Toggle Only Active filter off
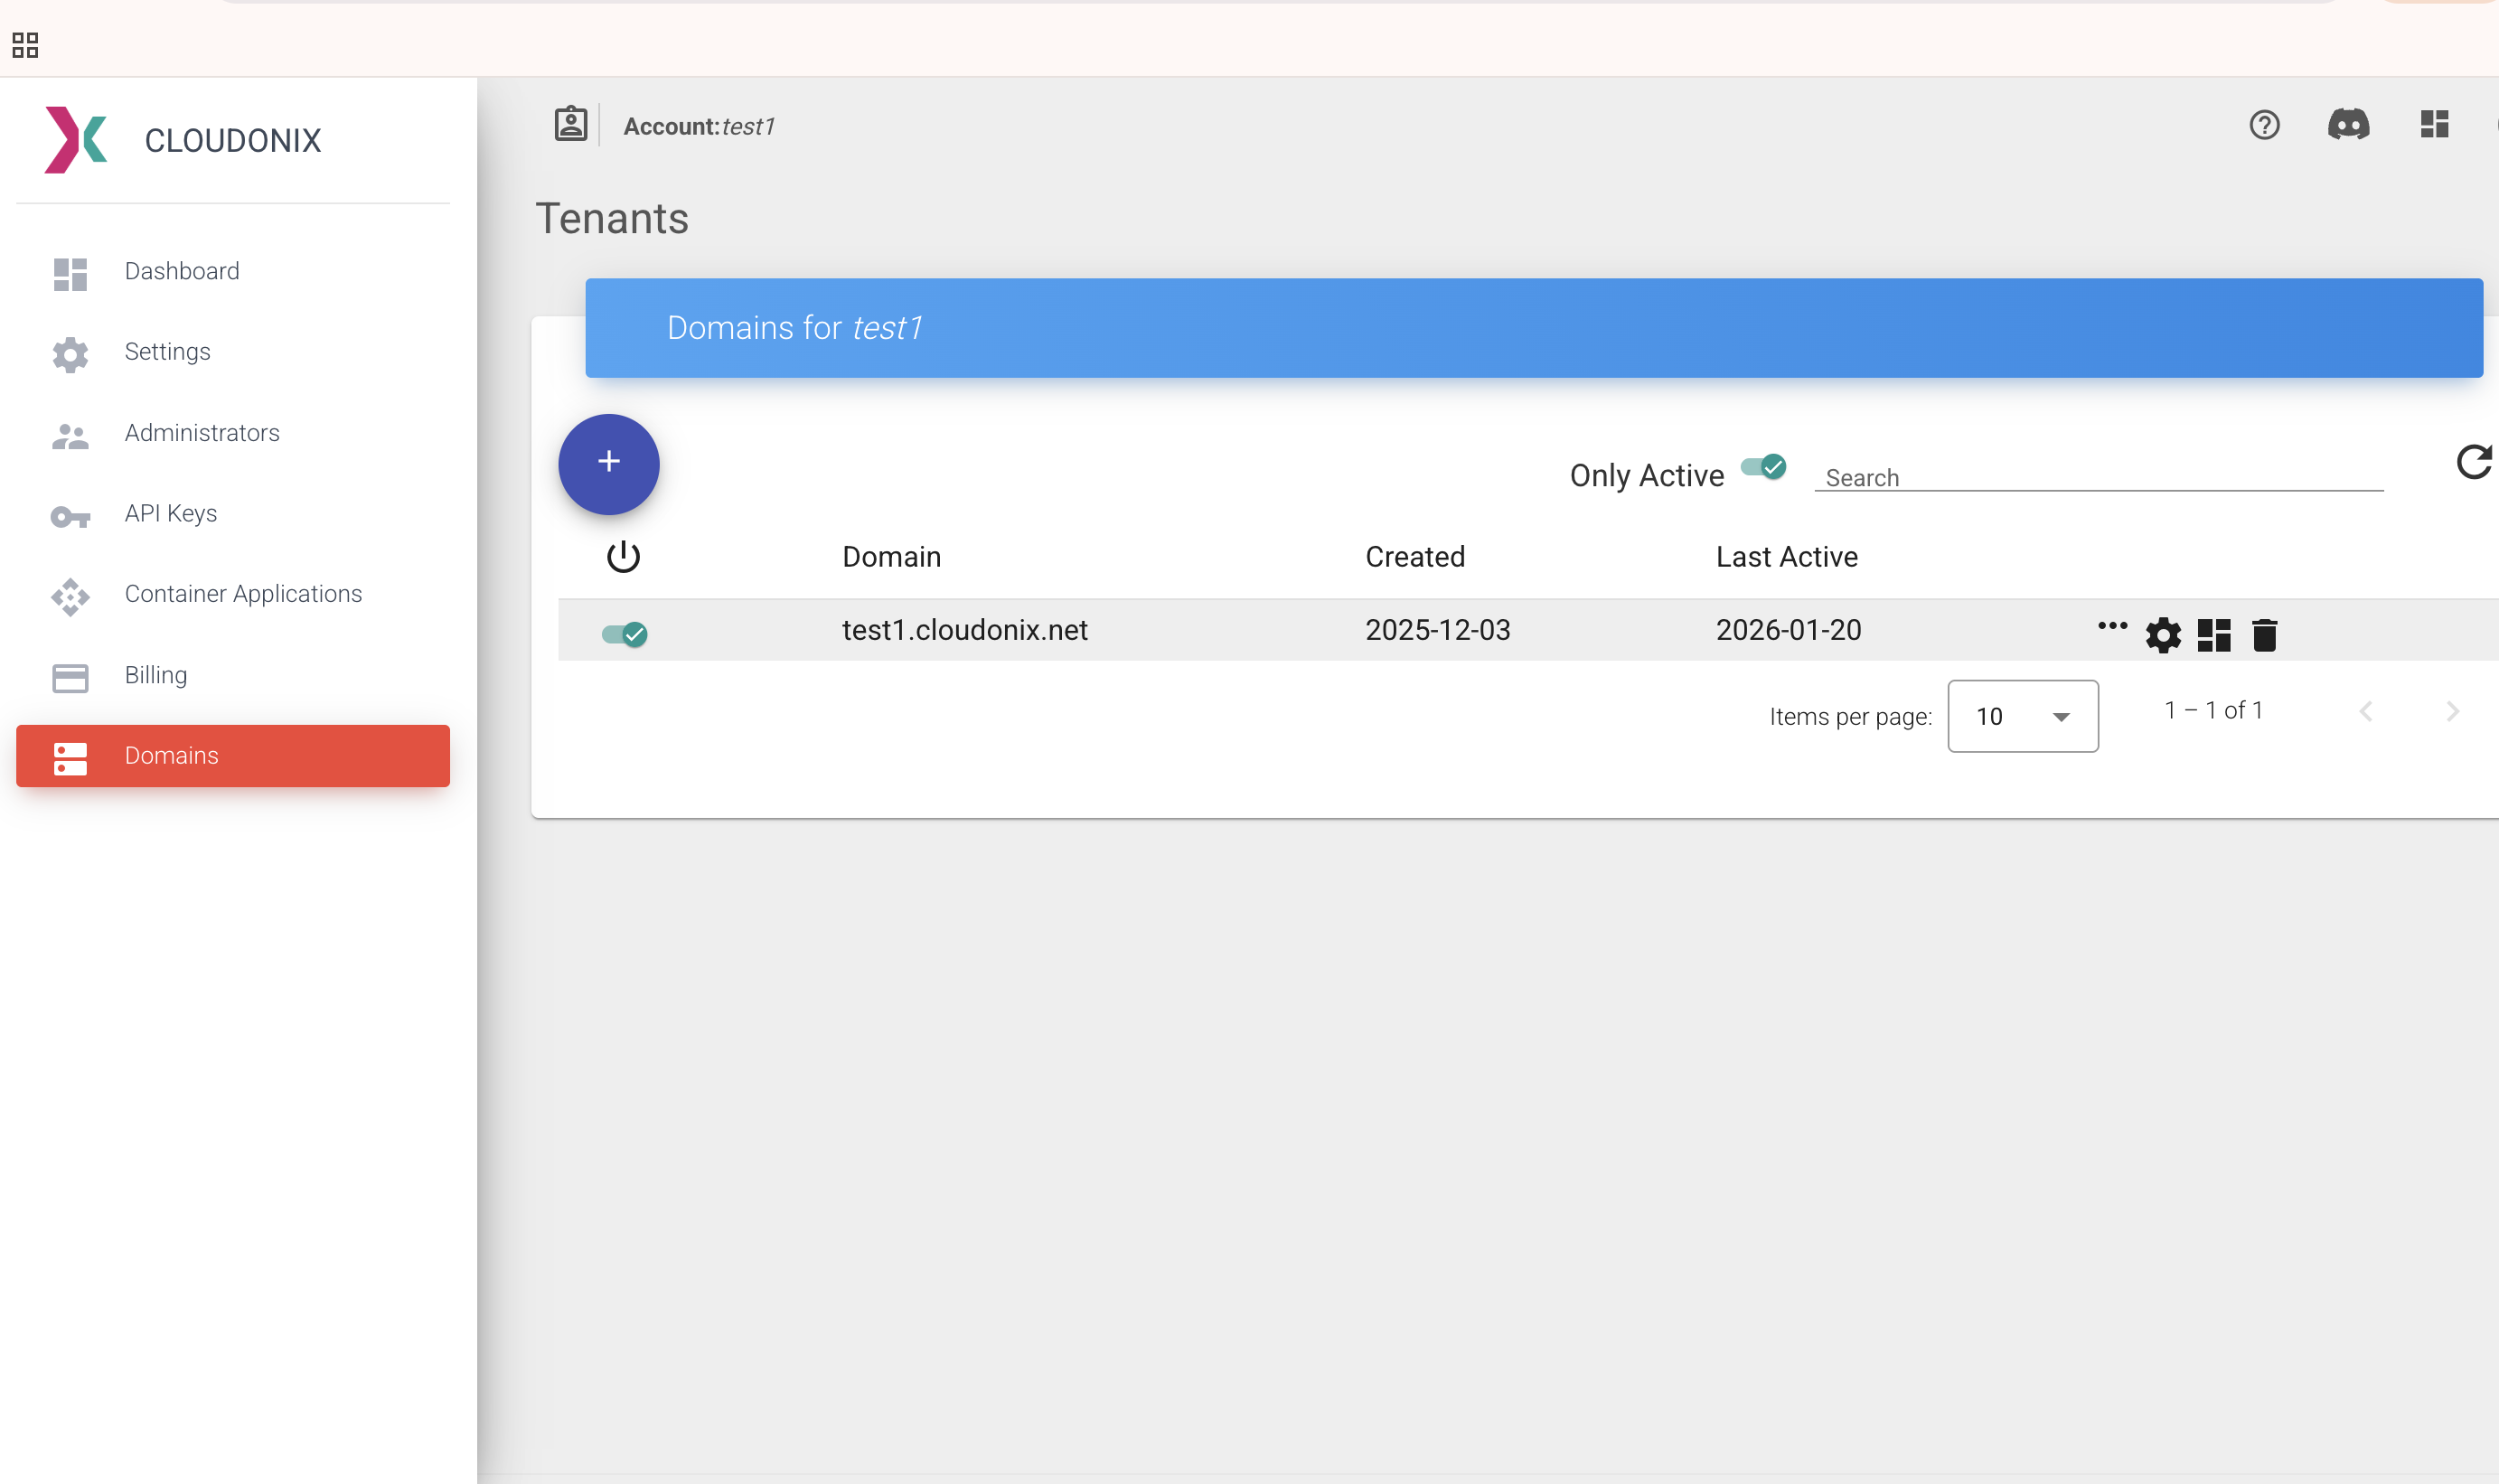This screenshot has width=2499, height=1484. point(1763,466)
